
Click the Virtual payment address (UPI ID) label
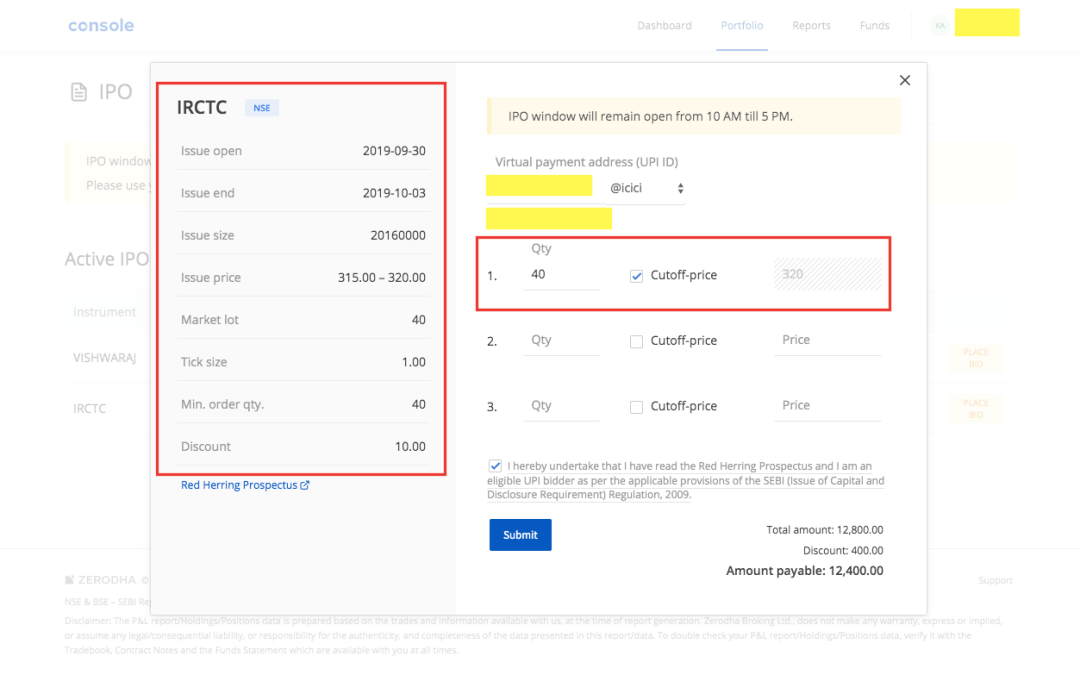(587, 162)
